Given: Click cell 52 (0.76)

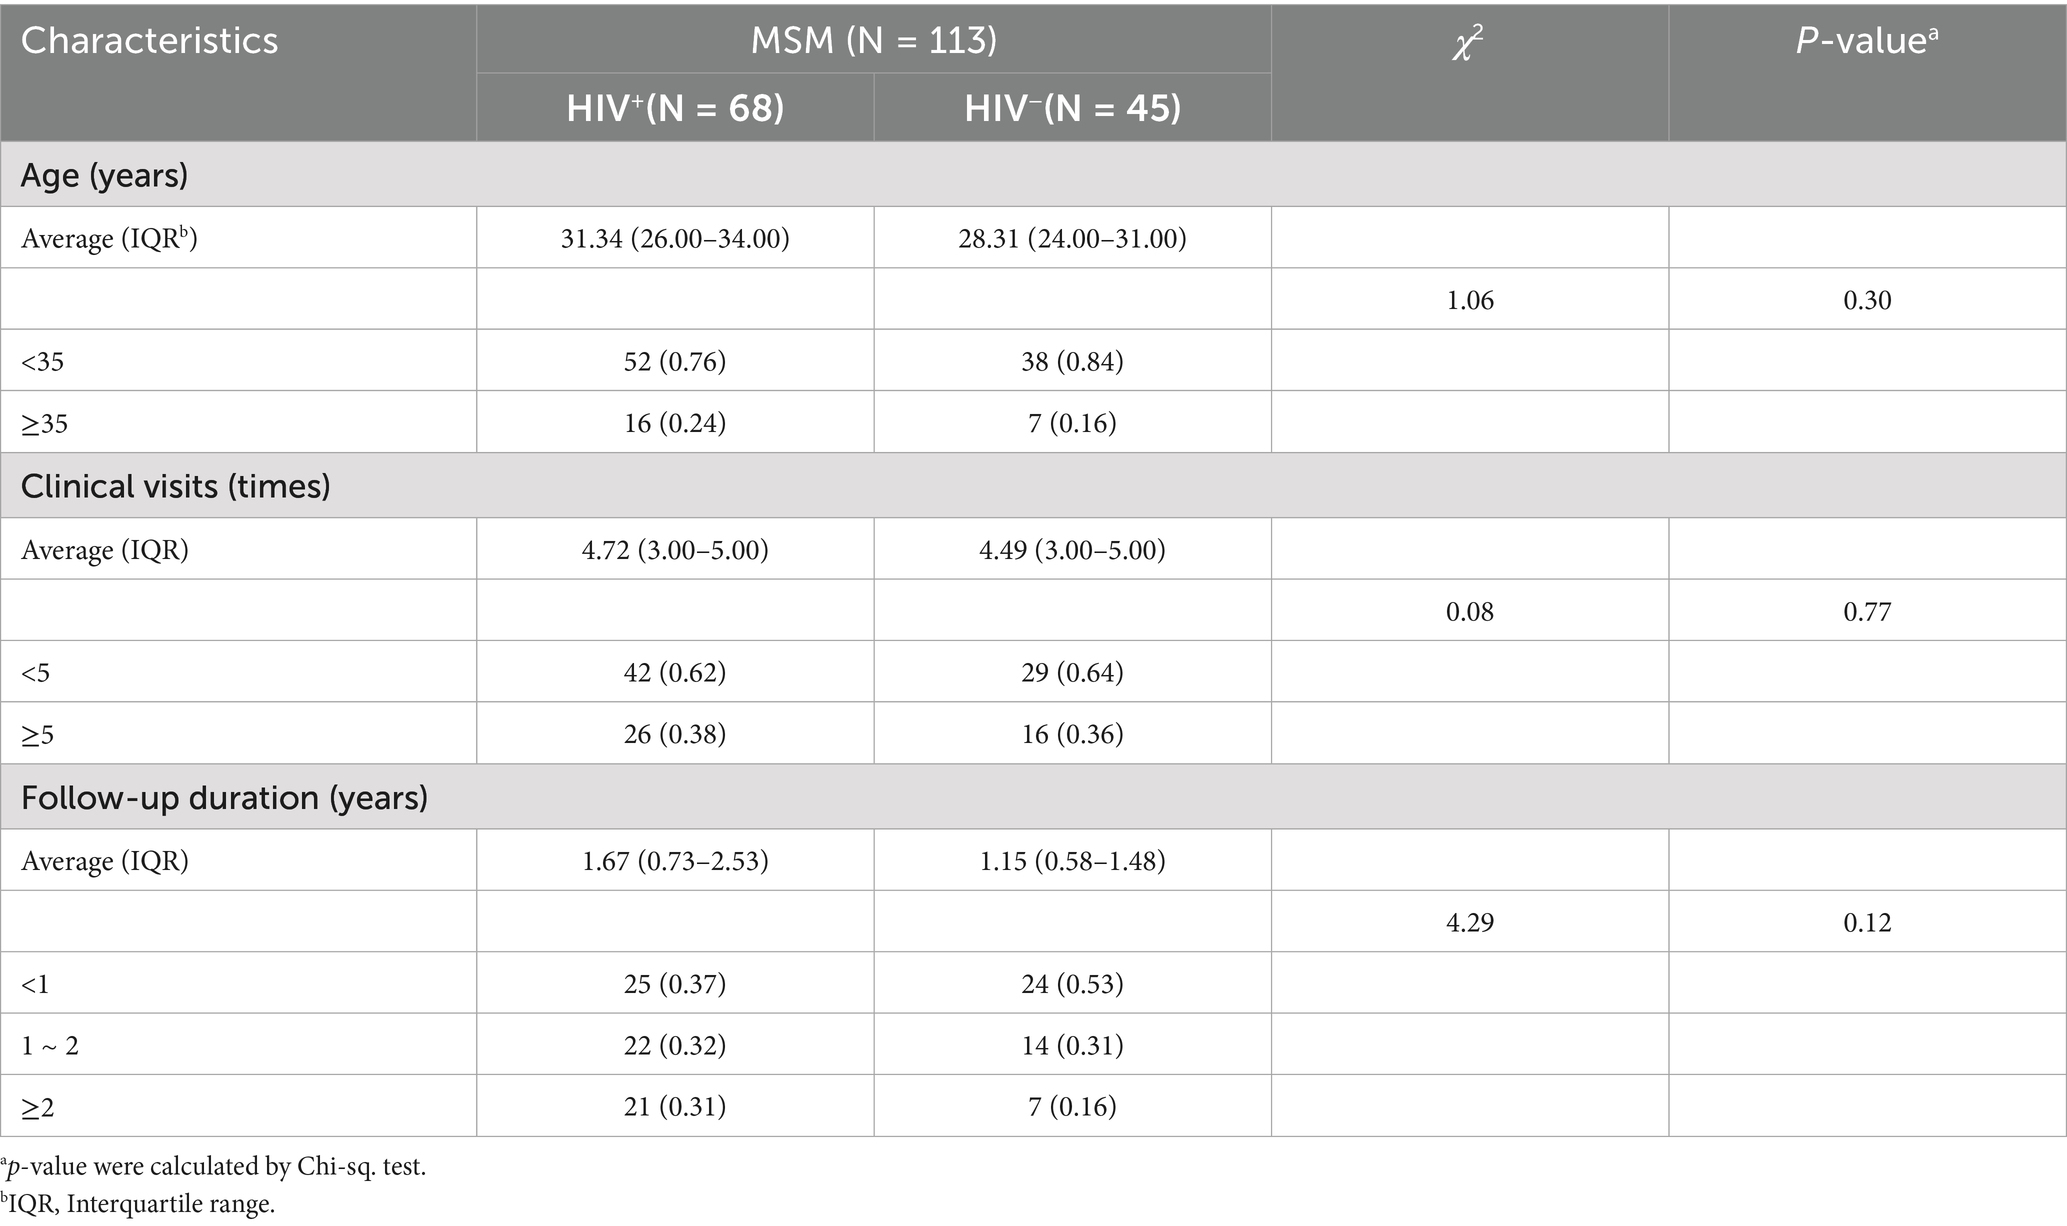Looking at the screenshot, I should pos(675,362).
